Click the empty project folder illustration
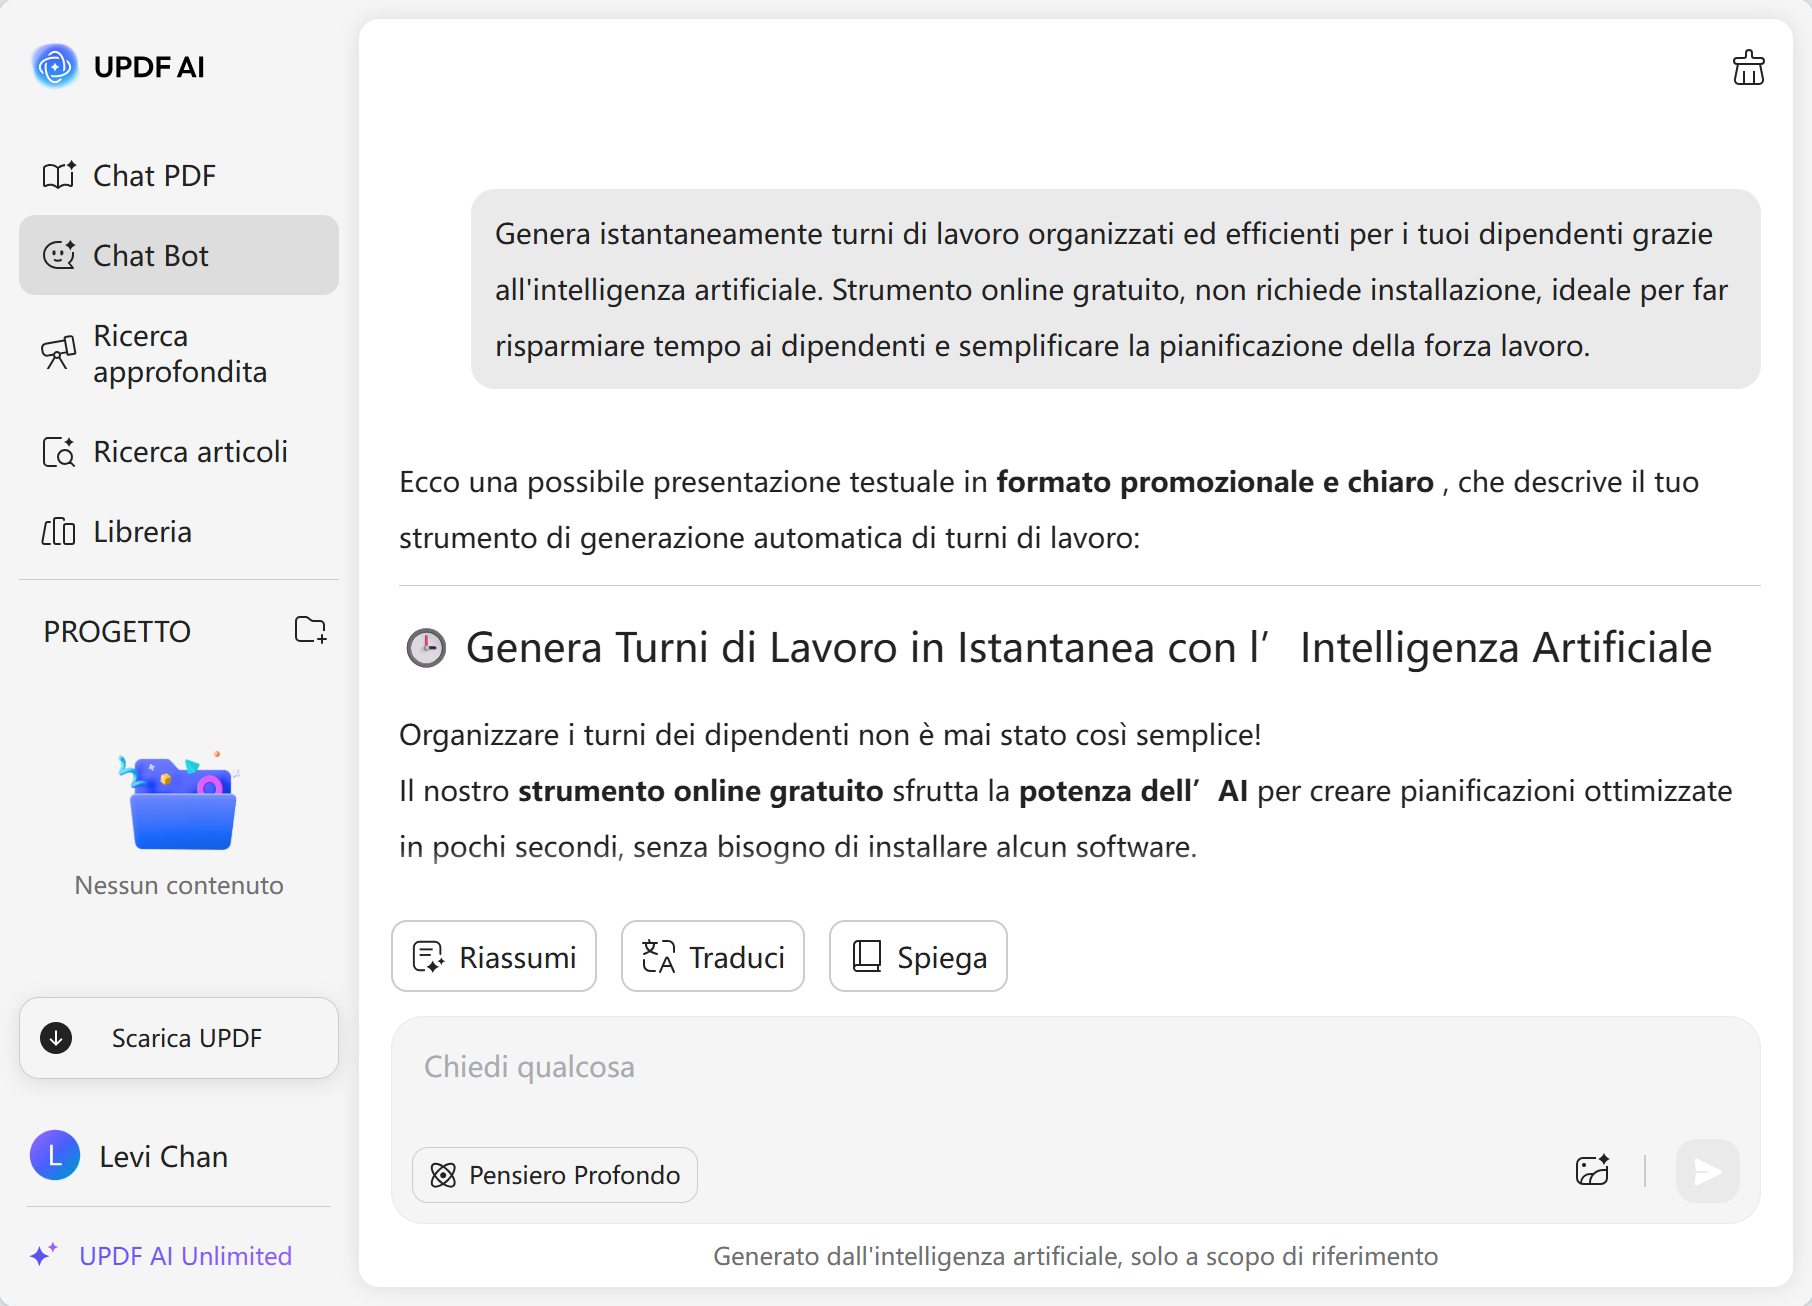 [180, 802]
